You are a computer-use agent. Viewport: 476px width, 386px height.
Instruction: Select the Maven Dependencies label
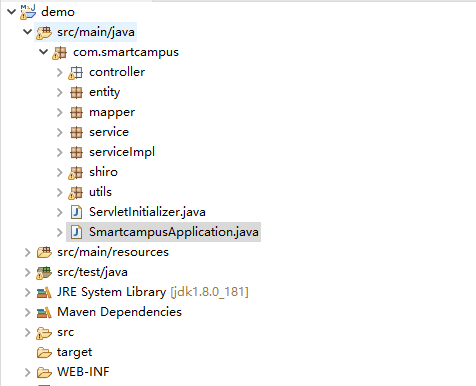pyautogui.click(x=119, y=312)
